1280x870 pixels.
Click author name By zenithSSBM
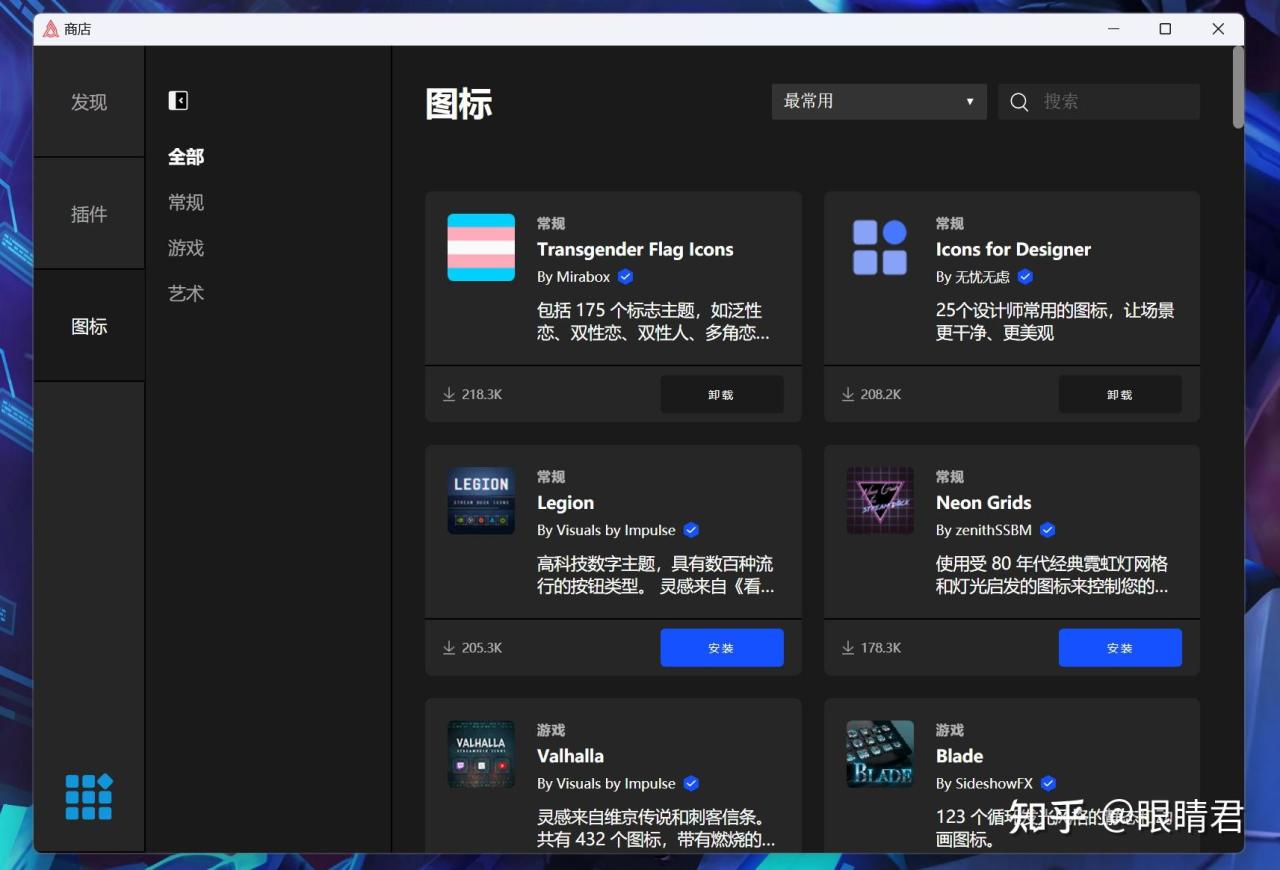pyautogui.click(x=984, y=530)
